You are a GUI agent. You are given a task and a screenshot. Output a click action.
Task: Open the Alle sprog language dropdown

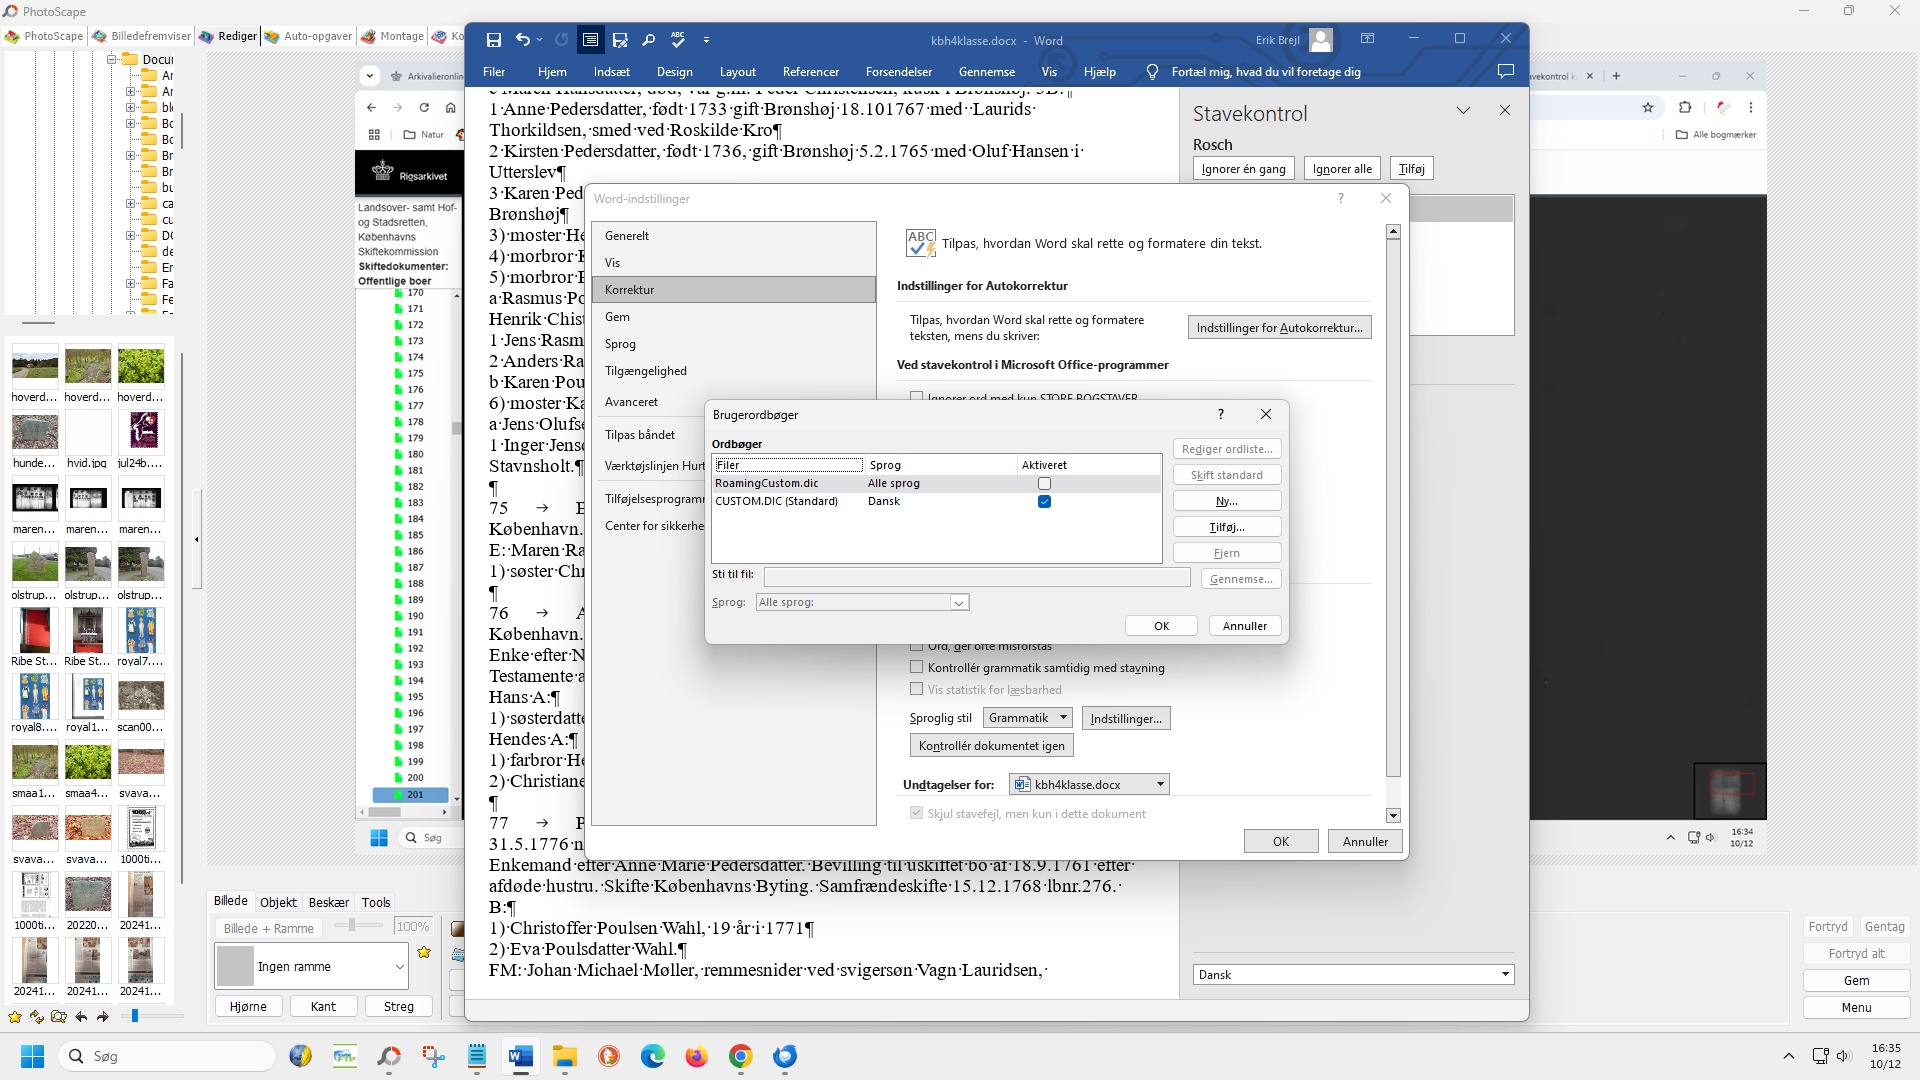coord(862,602)
